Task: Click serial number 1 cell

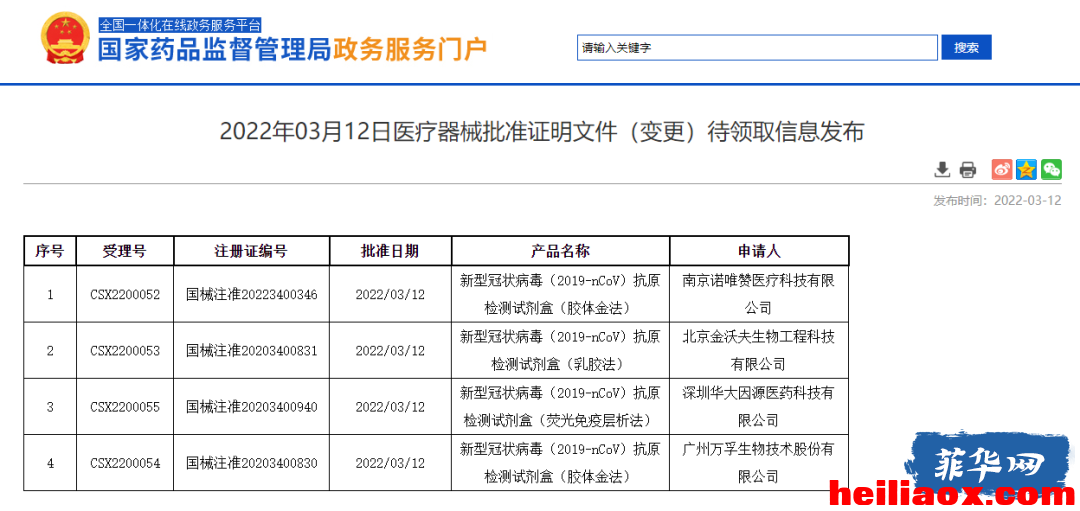Action: pos(50,294)
